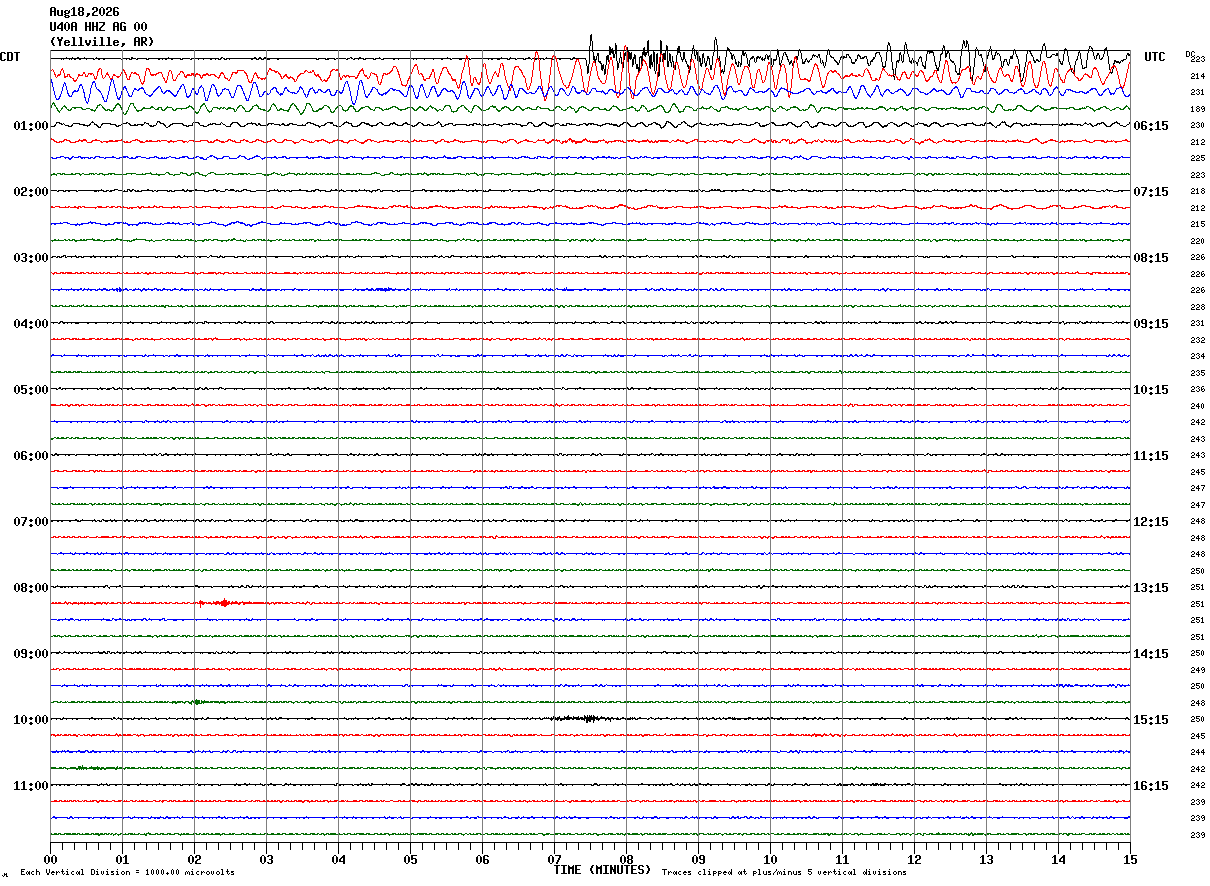Click the date text Aug18,2026
This screenshot has height=886, width=1210.
click(84, 12)
